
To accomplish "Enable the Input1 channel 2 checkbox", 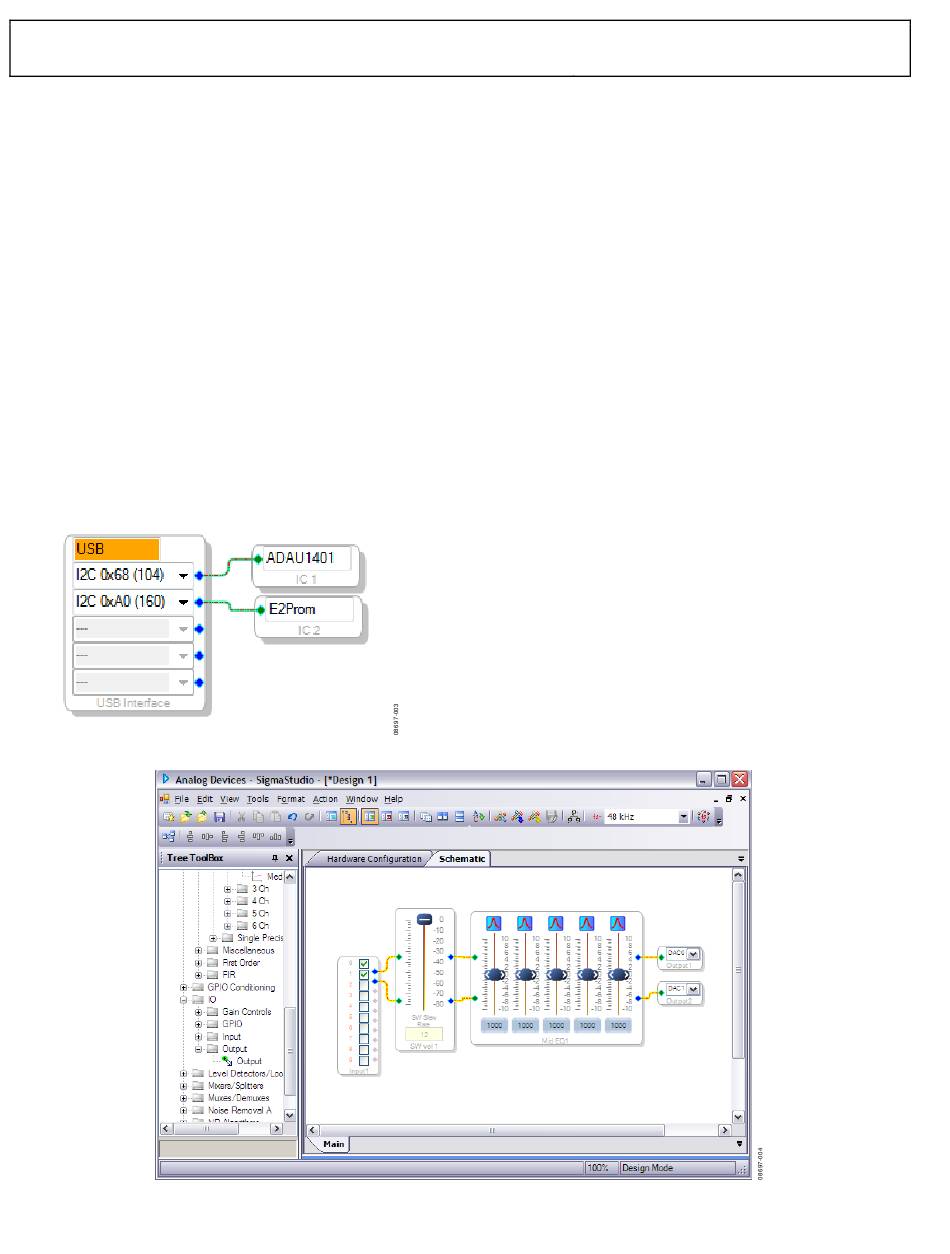I will tap(364, 988).
